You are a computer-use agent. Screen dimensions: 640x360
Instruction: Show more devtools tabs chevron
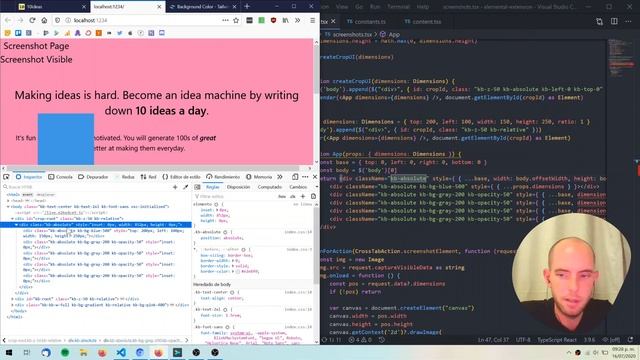pyautogui.click(x=280, y=177)
